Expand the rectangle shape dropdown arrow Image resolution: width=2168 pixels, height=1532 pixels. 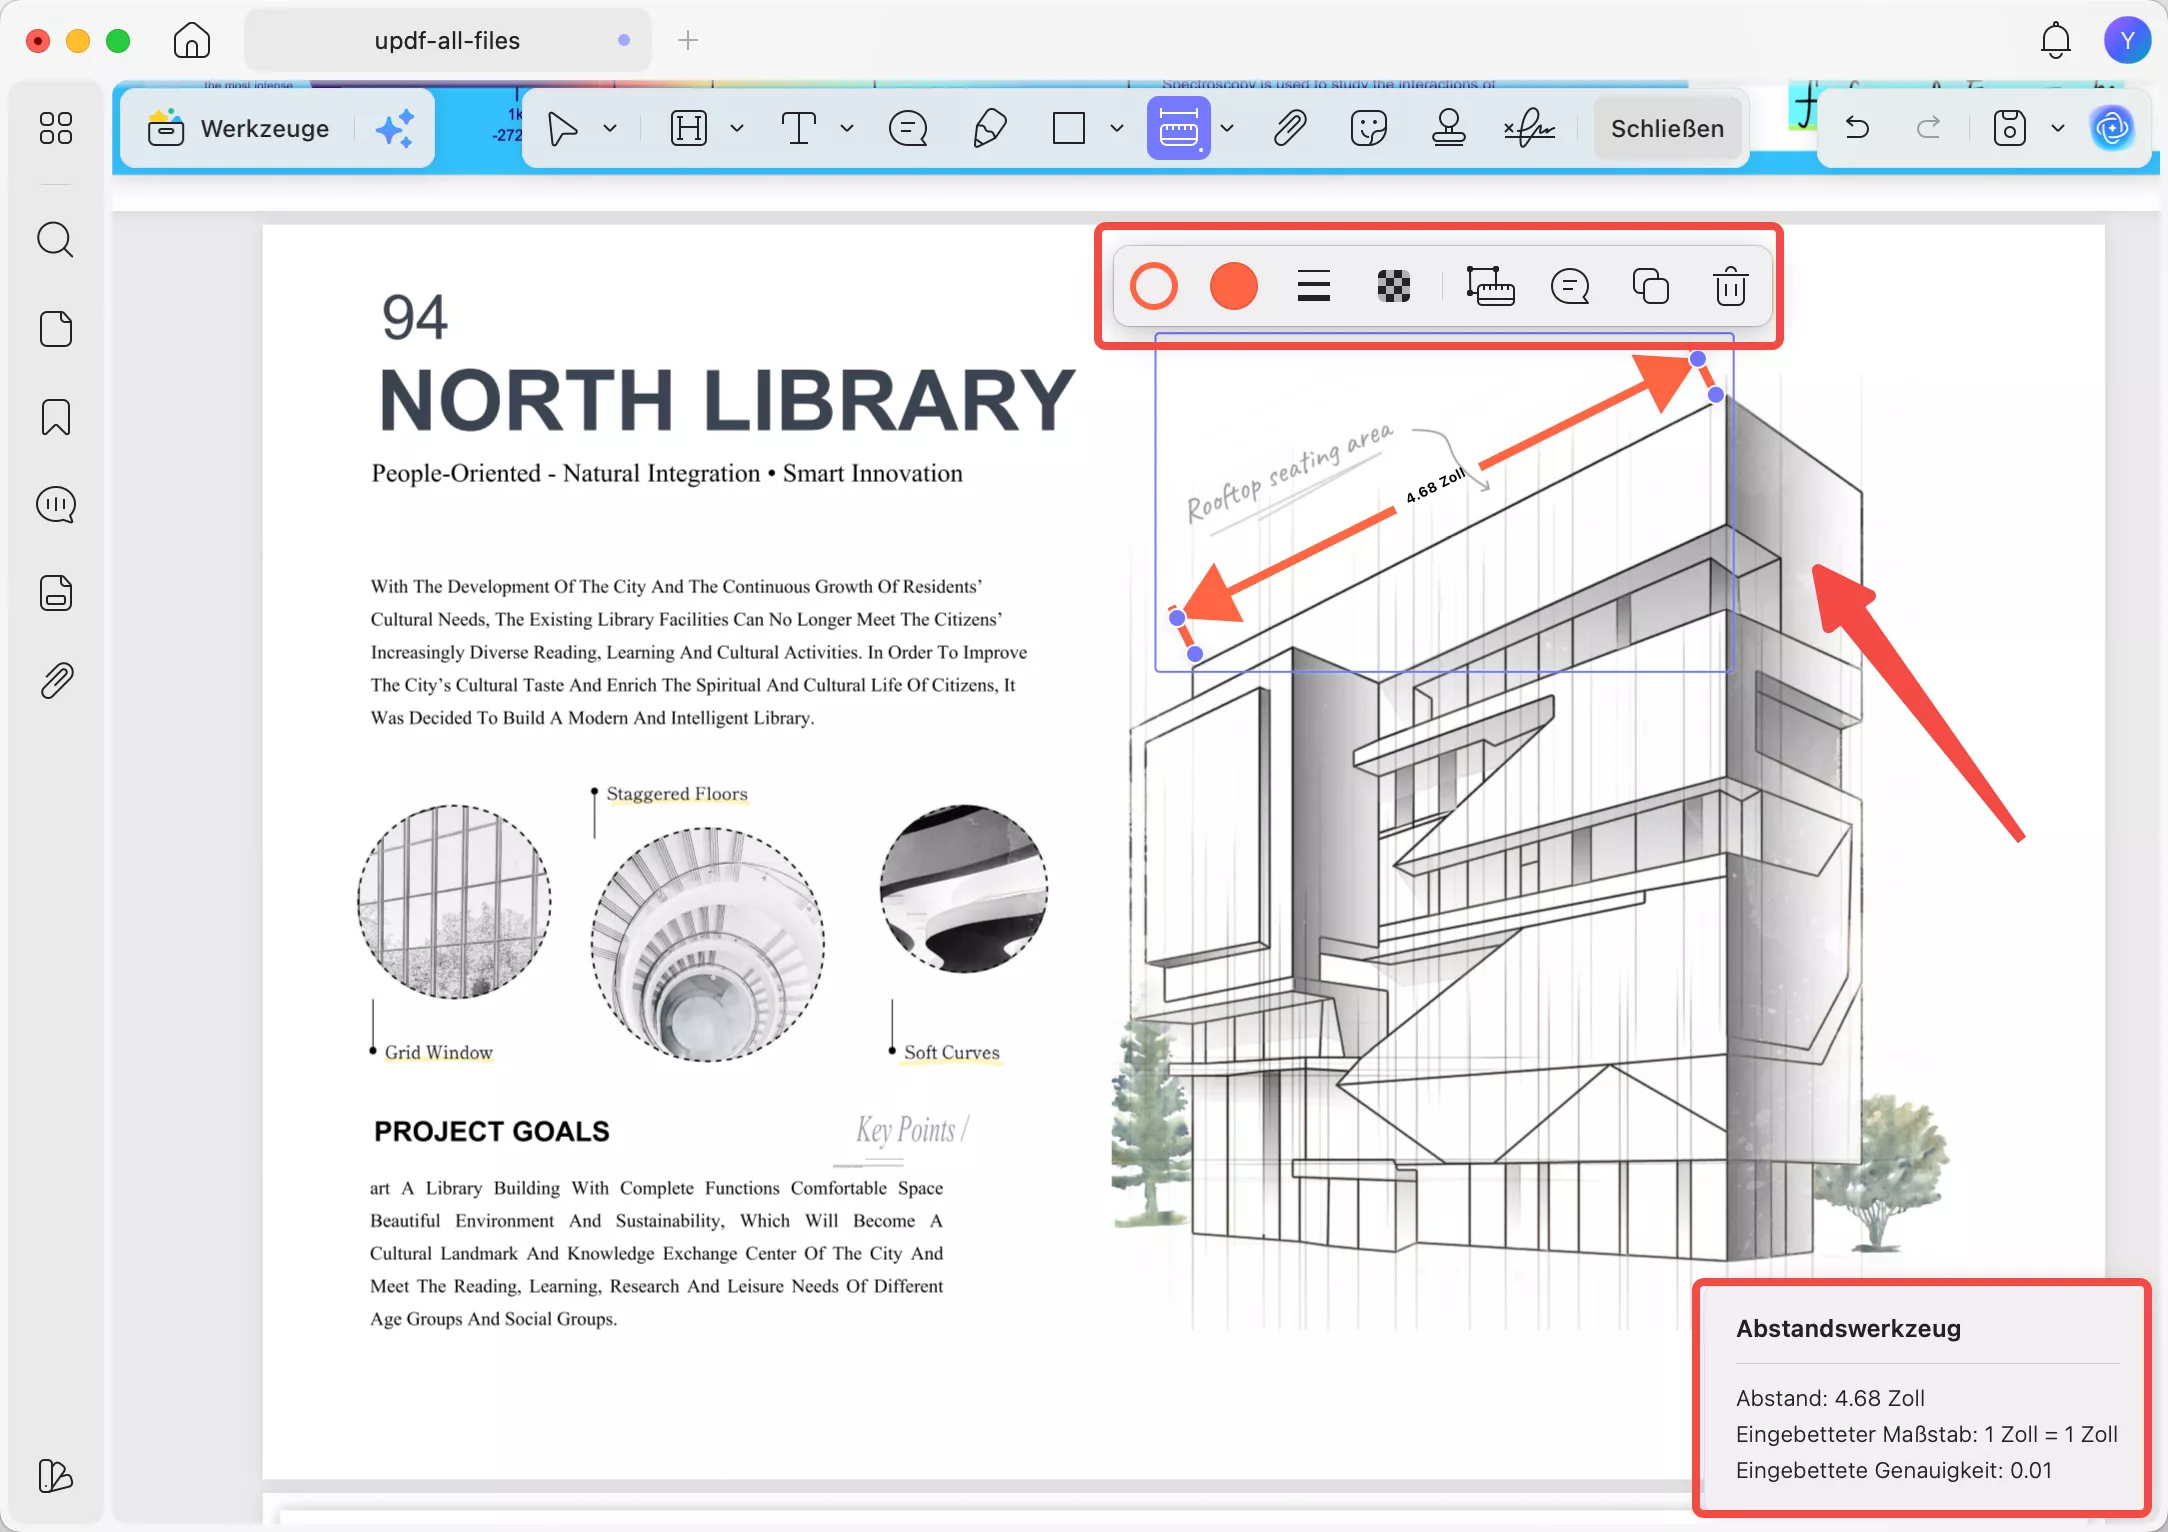point(1117,128)
